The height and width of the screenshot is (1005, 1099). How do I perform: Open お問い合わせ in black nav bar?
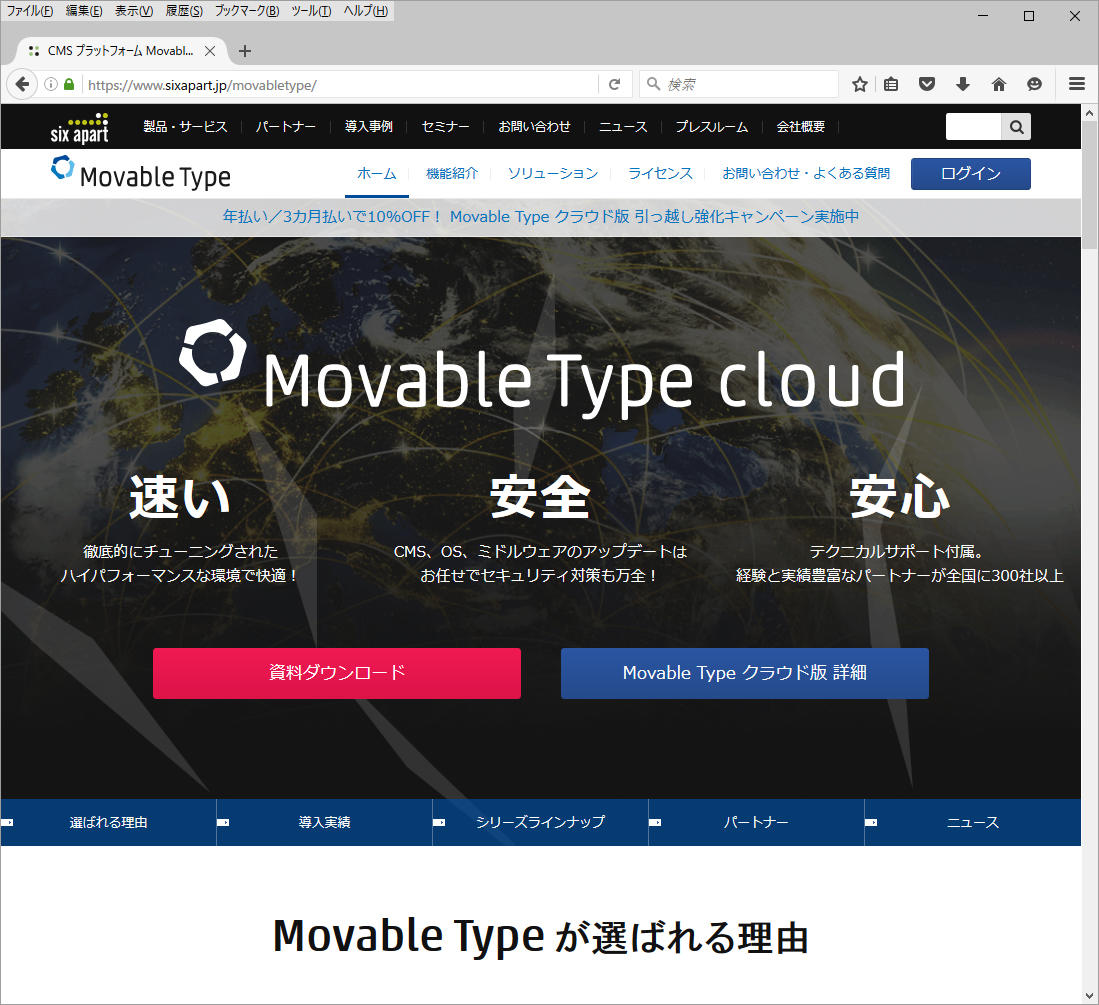[x=534, y=127]
